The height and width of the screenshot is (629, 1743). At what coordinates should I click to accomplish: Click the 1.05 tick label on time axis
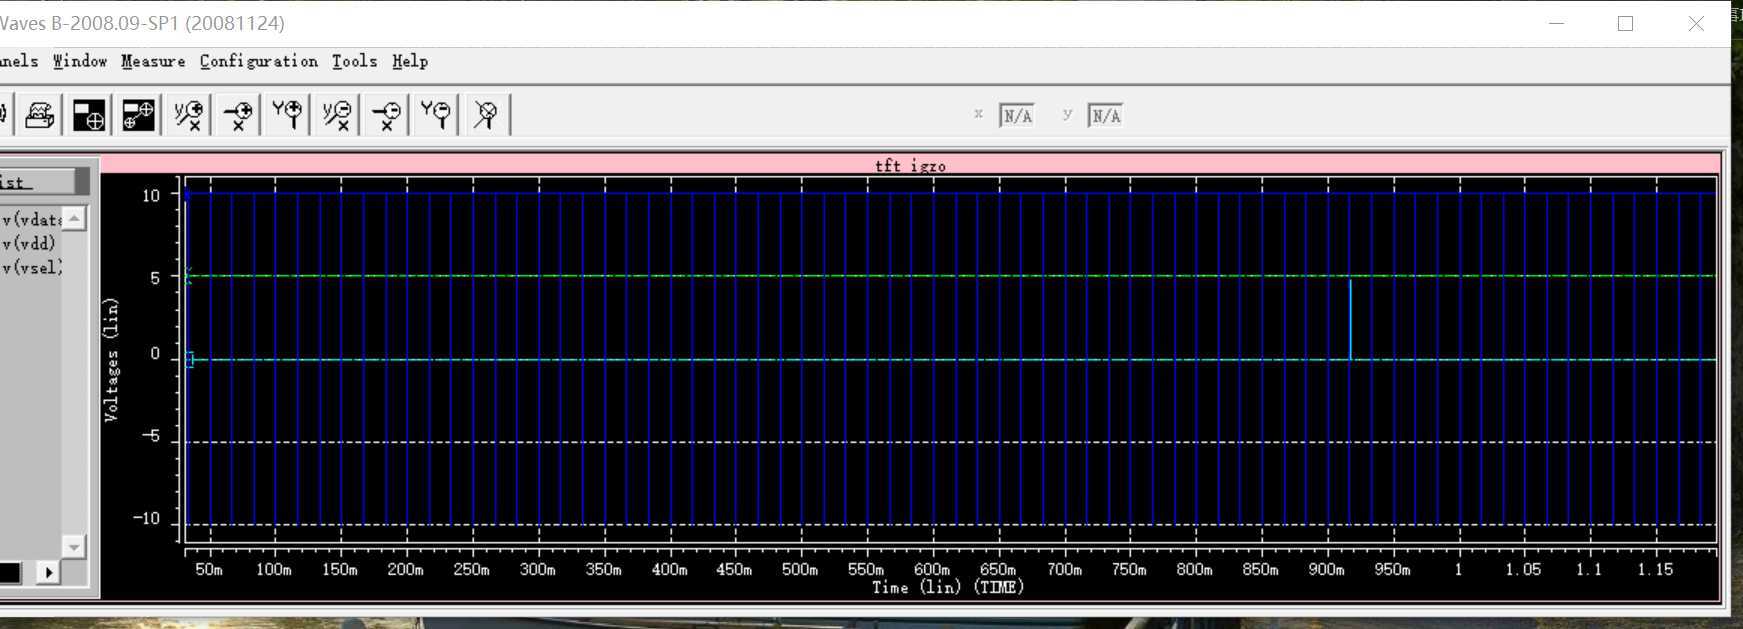(x=1523, y=569)
